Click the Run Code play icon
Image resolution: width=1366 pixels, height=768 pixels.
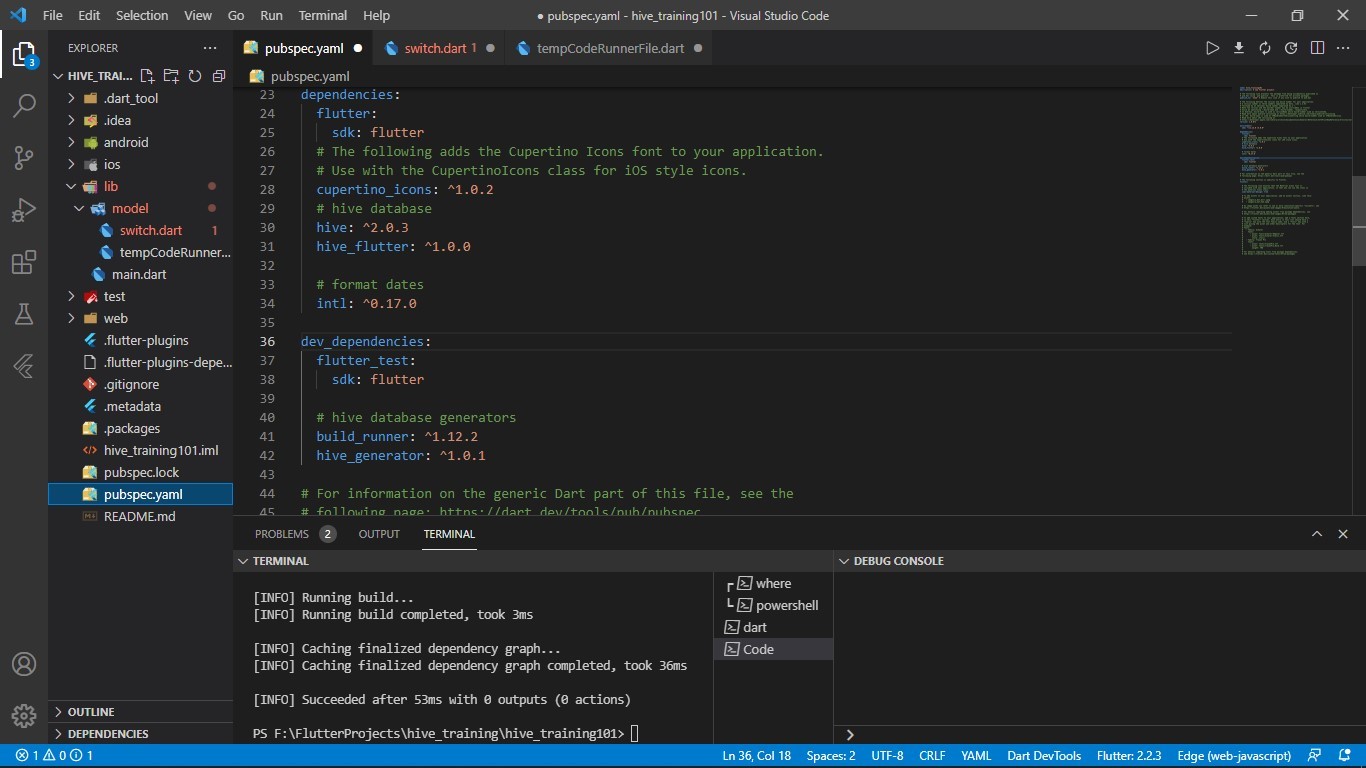click(x=1212, y=48)
